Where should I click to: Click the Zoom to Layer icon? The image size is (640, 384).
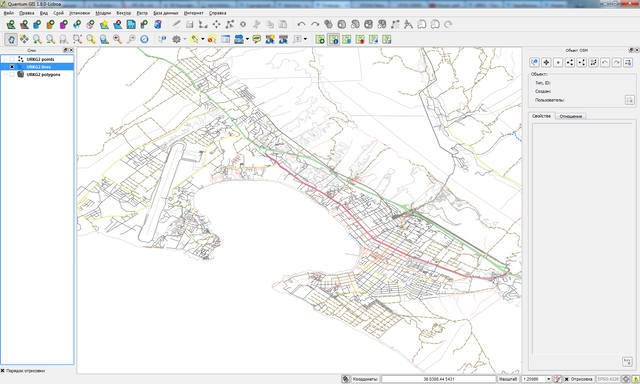click(104, 39)
